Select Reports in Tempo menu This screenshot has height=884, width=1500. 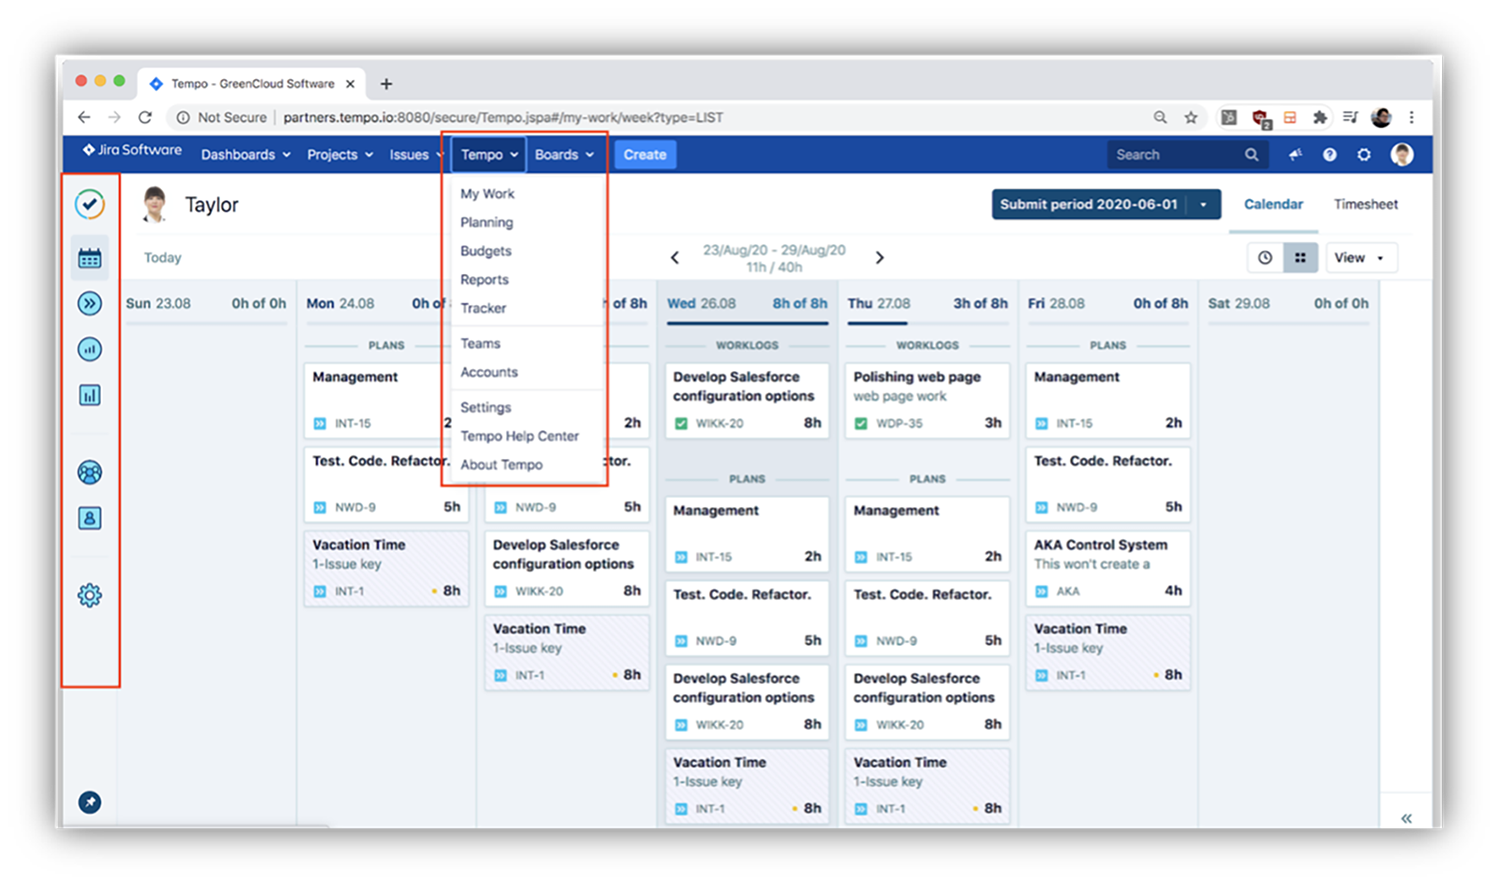[484, 280]
